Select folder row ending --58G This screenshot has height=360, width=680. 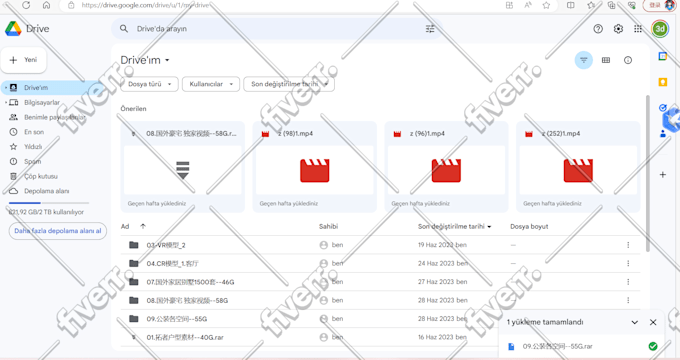click(x=380, y=300)
